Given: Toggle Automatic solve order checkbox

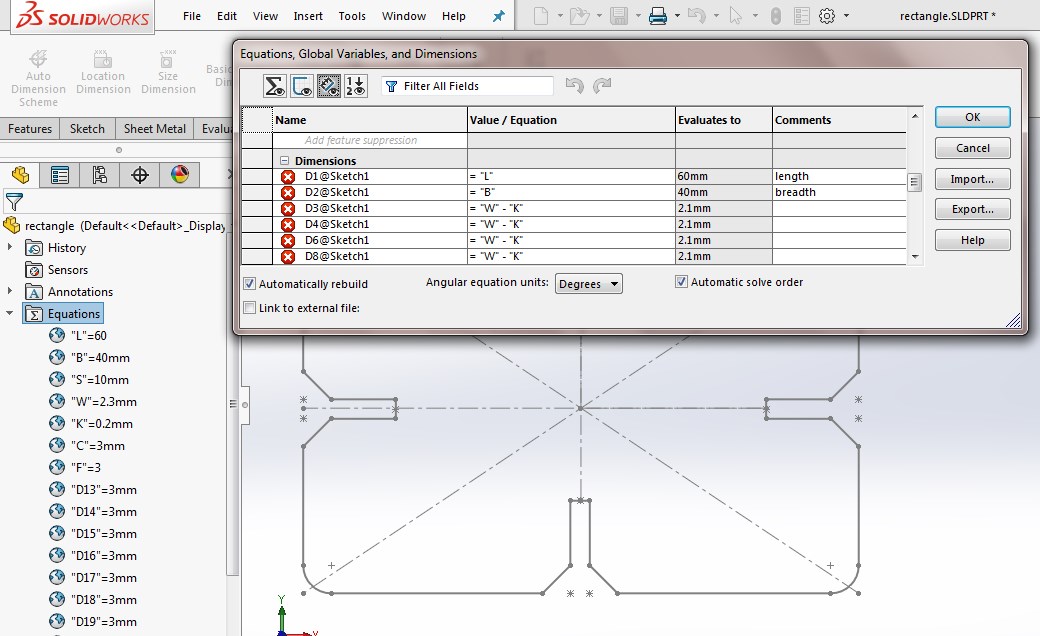Looking at the screenshot, I should pos(681,282).
